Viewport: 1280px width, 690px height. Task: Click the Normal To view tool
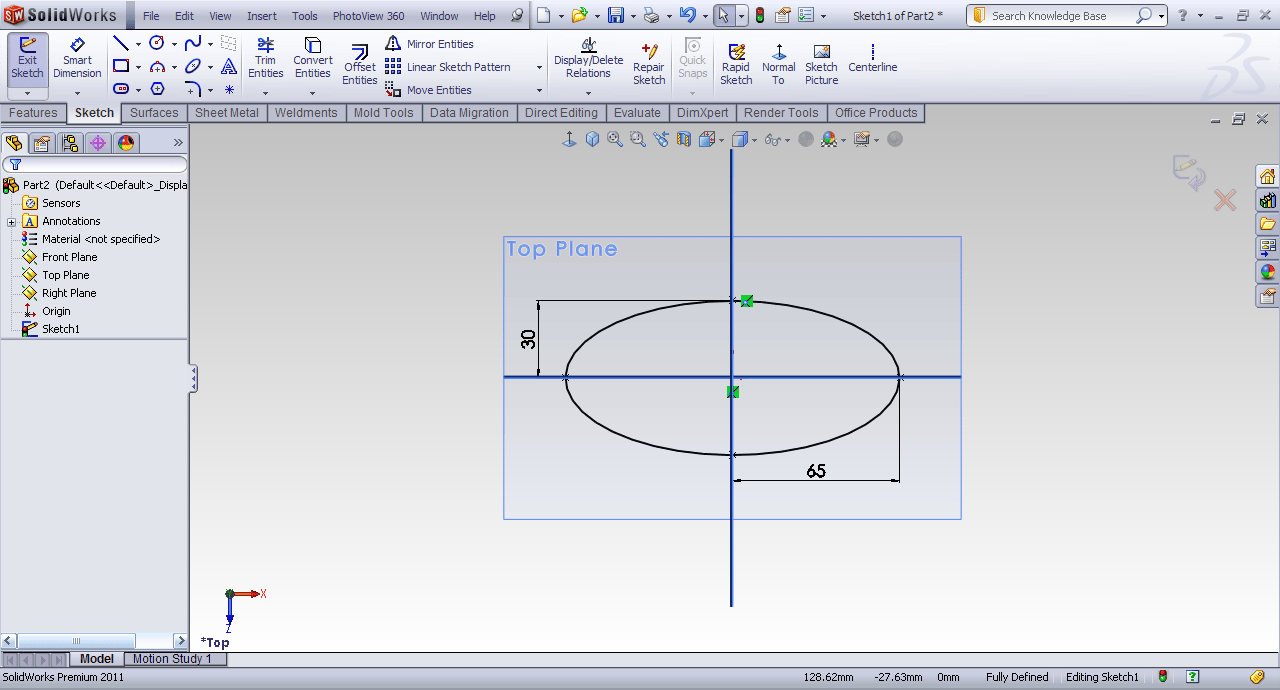[x=779, y=66]
